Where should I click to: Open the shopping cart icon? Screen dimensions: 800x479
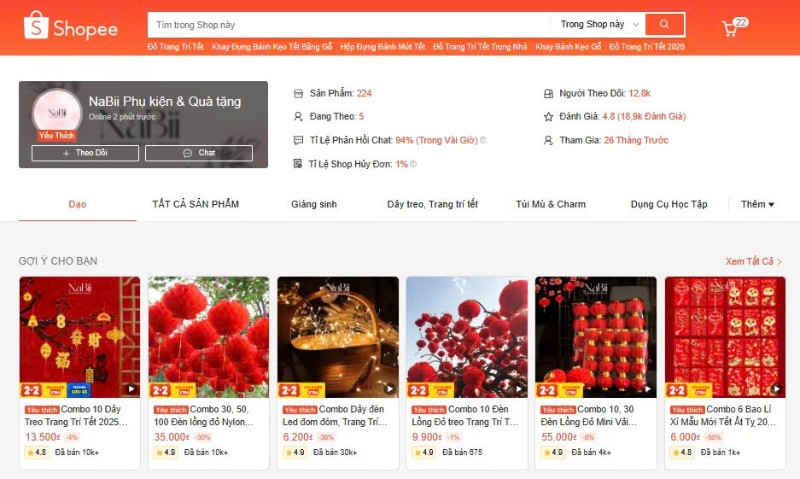pyautogui.click(x=730, y=29)
